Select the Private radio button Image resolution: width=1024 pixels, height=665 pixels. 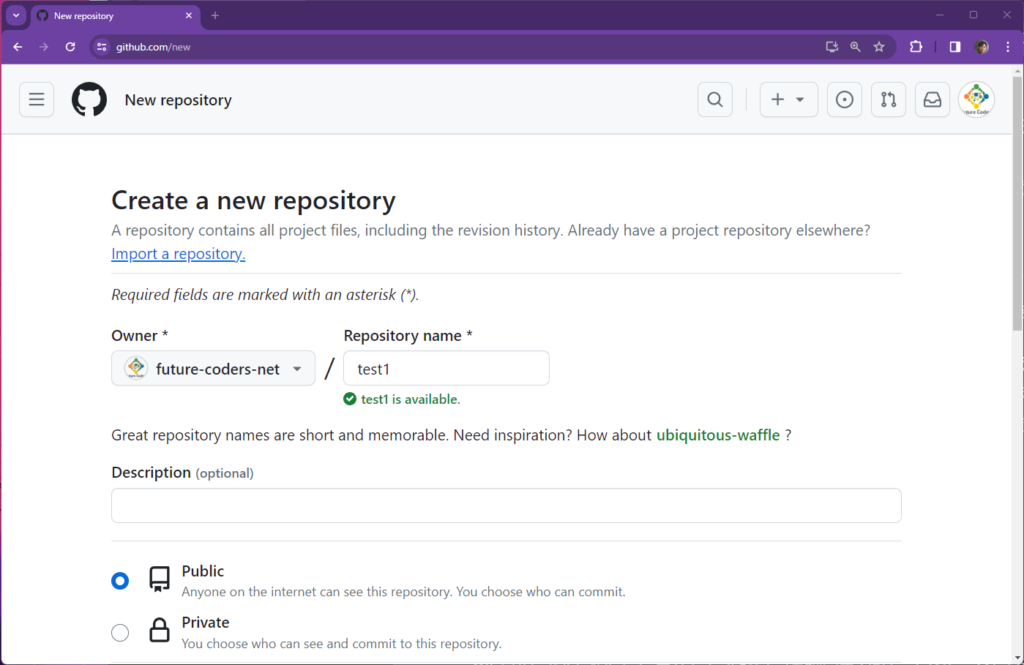point(120,632)
